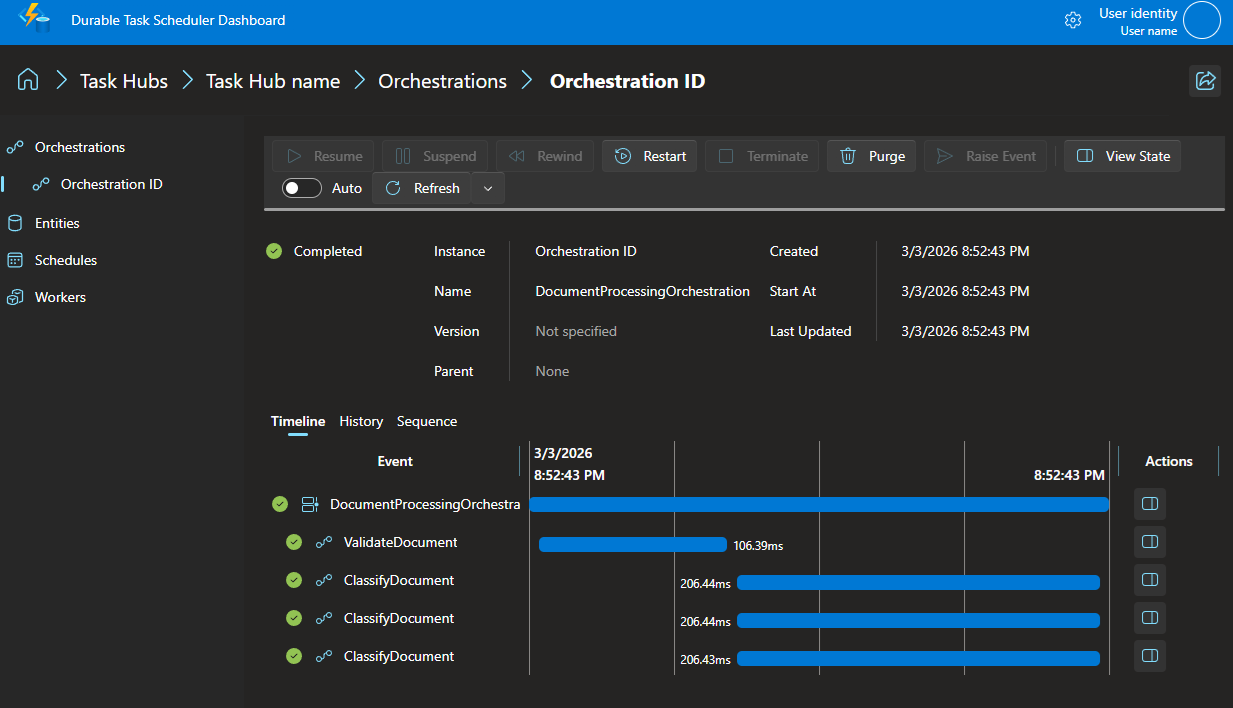Open state for the ValidateDocument row via Actions
The width and height of the screenshot is (1233, 708).
(x=1149, y=541)
